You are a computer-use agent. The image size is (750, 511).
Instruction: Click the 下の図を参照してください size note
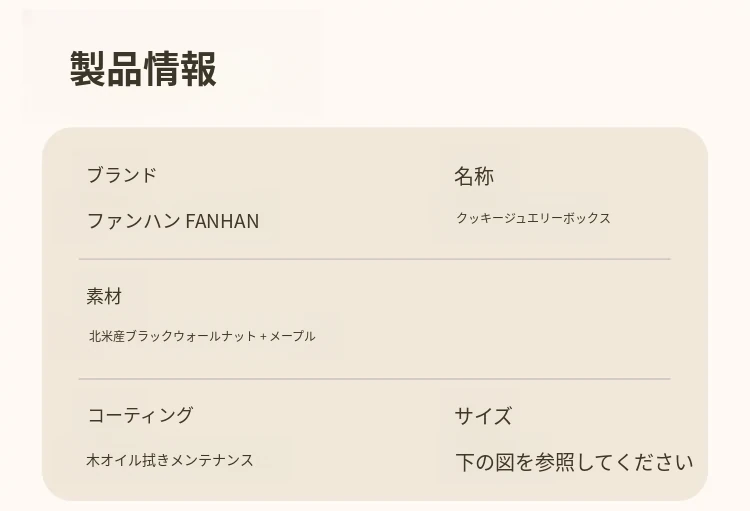coord(574,462)
